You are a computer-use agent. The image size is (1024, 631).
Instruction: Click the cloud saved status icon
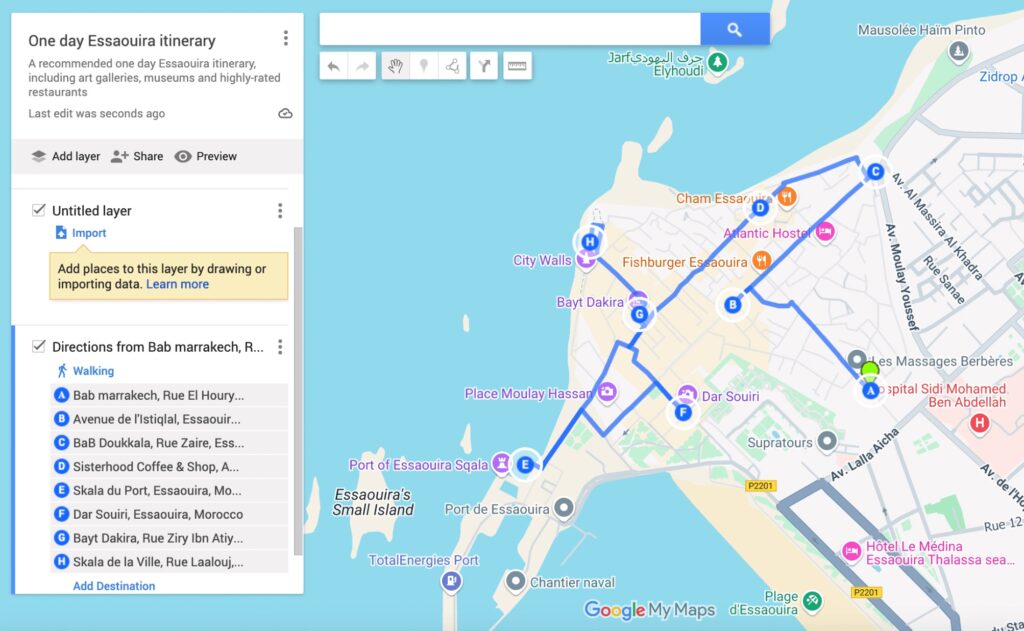[285, 114]
